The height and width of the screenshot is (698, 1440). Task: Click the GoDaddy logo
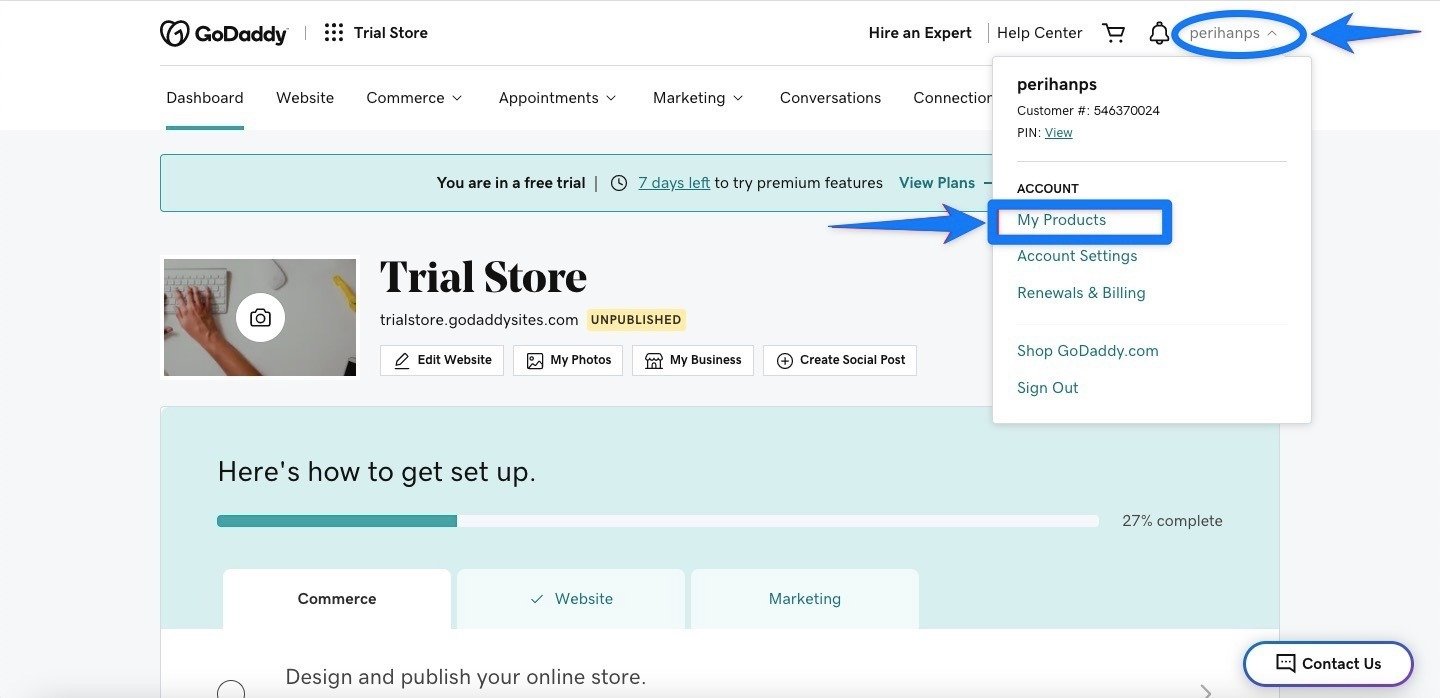(x=224, y=33)
